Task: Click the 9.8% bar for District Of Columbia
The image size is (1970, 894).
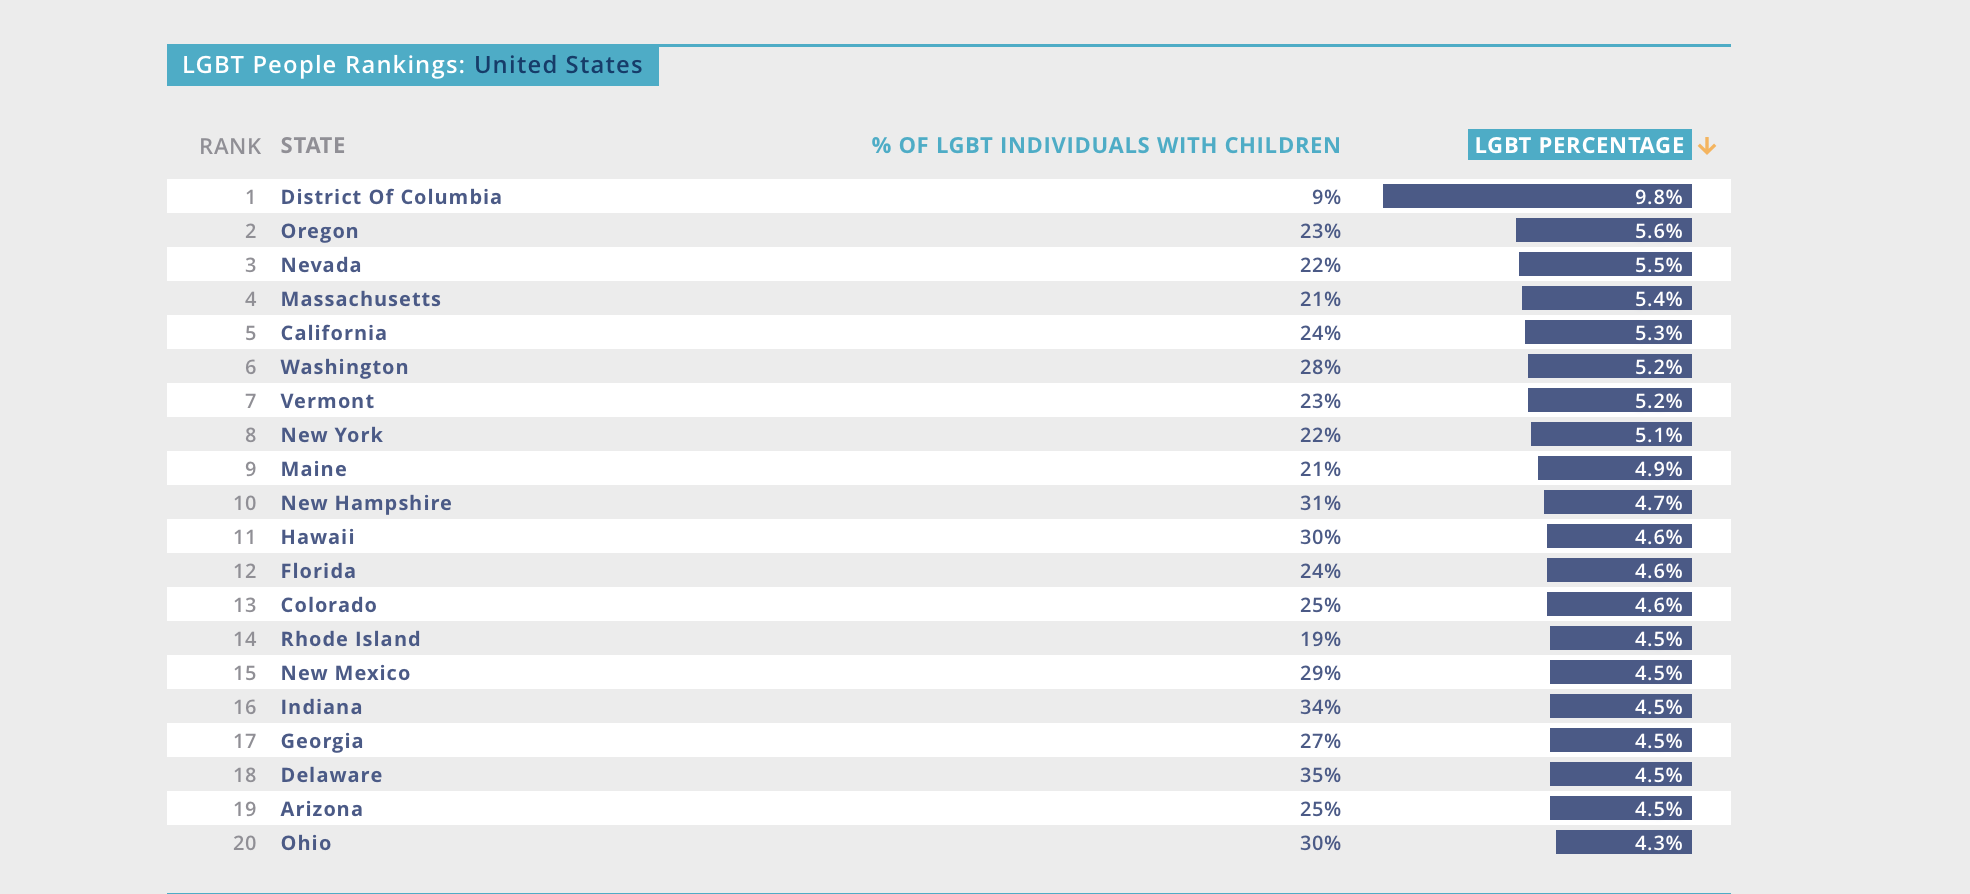Action: click(x=1536, y=197)
